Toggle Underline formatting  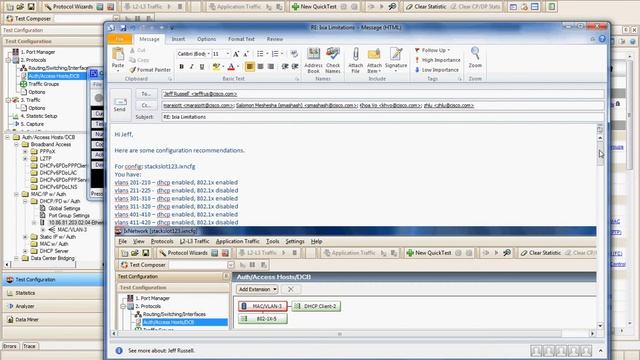pos(202,66)
